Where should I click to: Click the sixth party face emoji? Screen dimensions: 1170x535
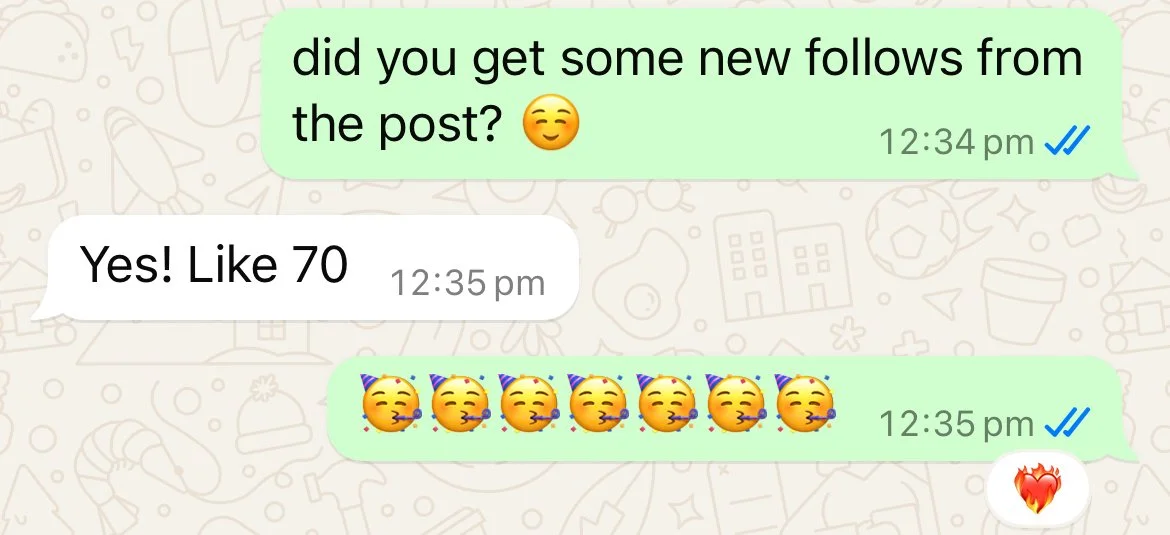pos(734,404)
